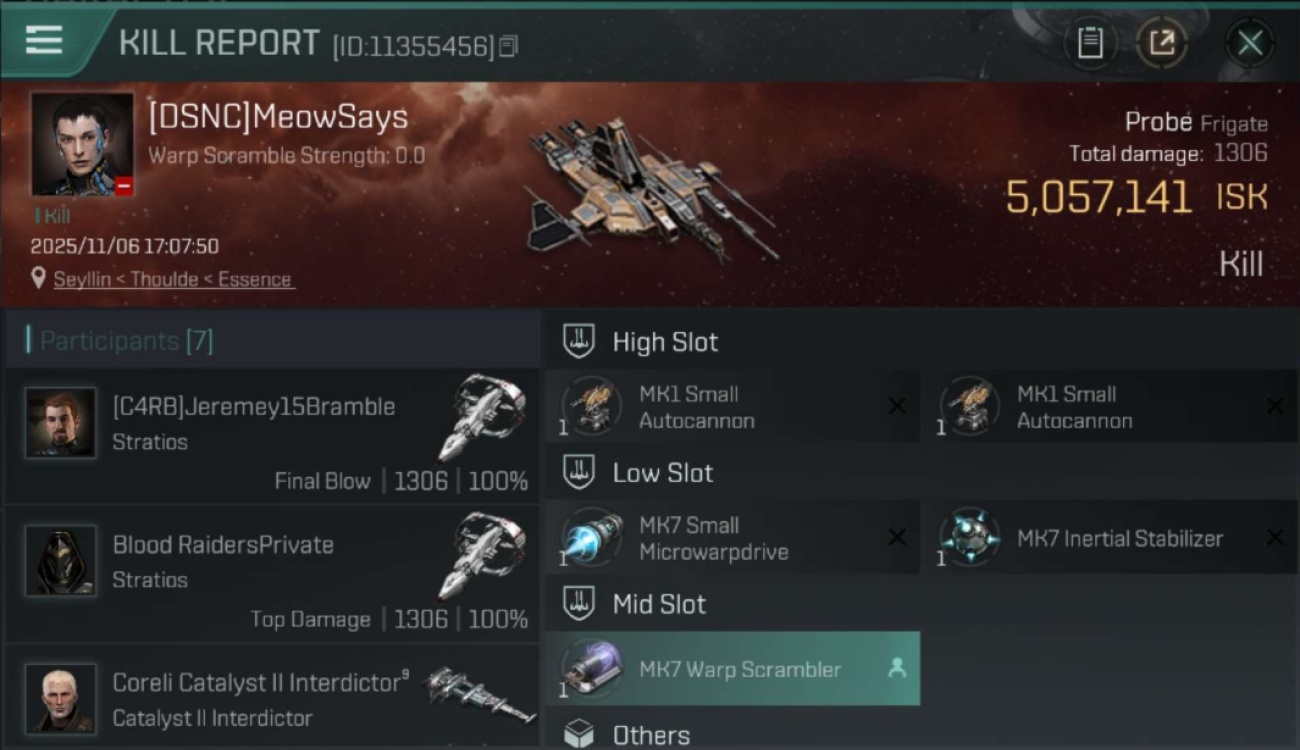Image resolution: width=1300 pixels, height=750 pixels.
Task: Select Coreli Catalyst II Interdictor participant
Action: point(272,699)
